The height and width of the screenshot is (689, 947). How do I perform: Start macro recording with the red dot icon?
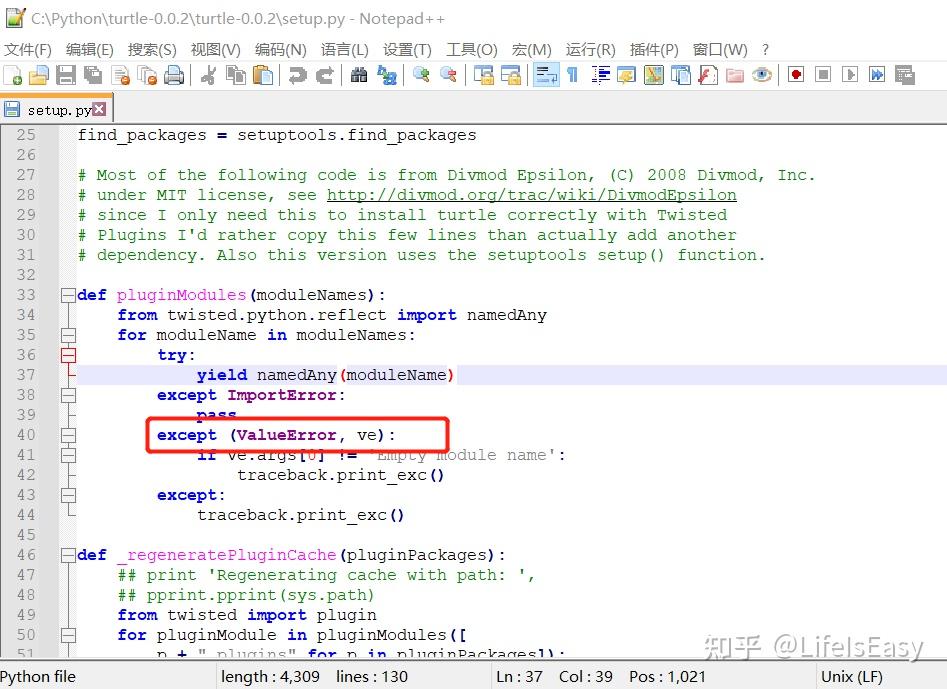coord(796,75)
